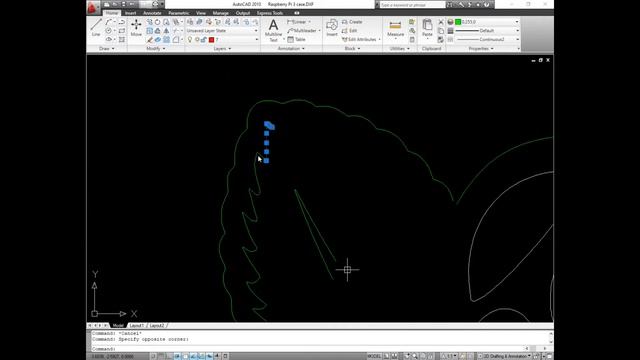Toggle Grid Display in status bar
The image size is (640, 360).
click(x=161, y=356)
